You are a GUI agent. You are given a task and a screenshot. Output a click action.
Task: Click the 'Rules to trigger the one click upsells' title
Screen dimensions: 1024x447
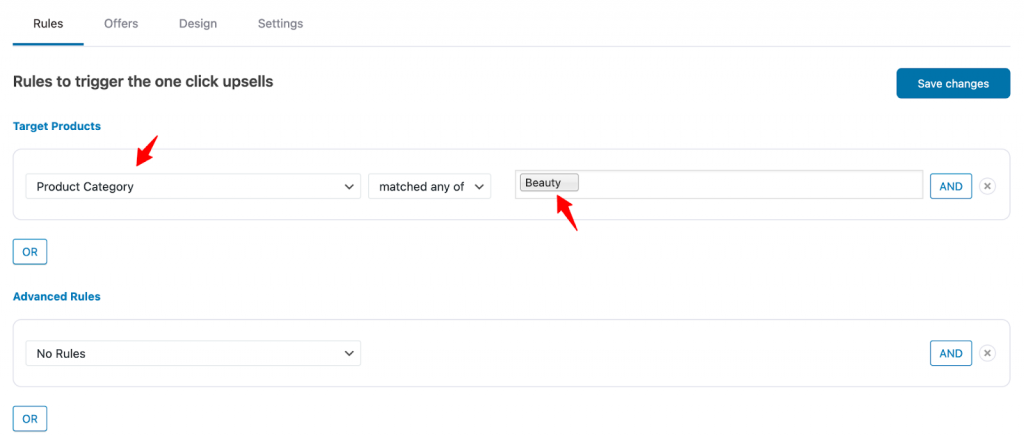[143, 82]
